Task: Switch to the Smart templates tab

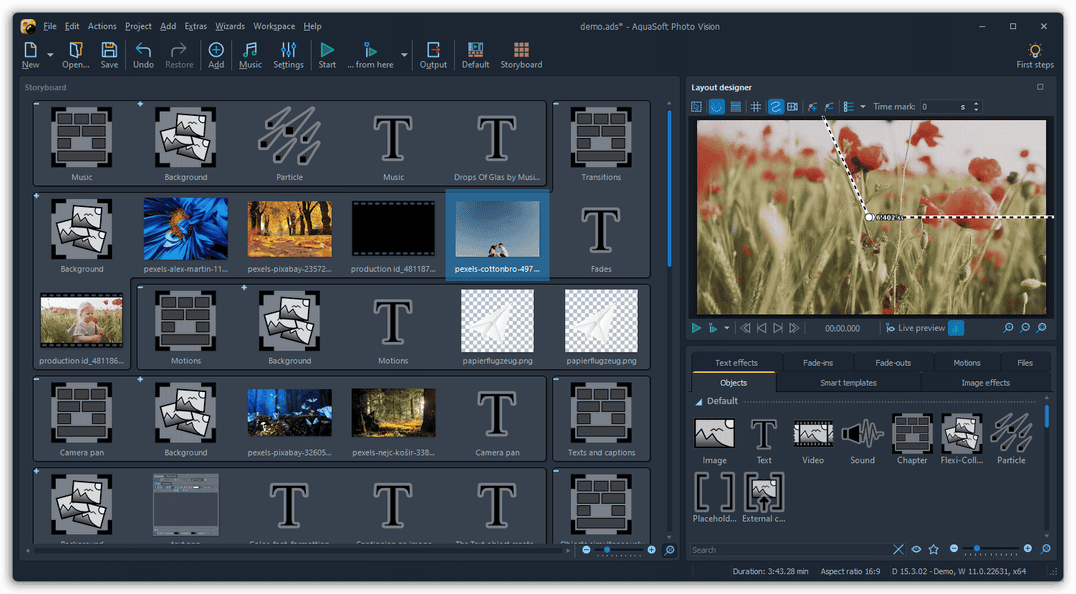Action: click(x=848, y=383)
